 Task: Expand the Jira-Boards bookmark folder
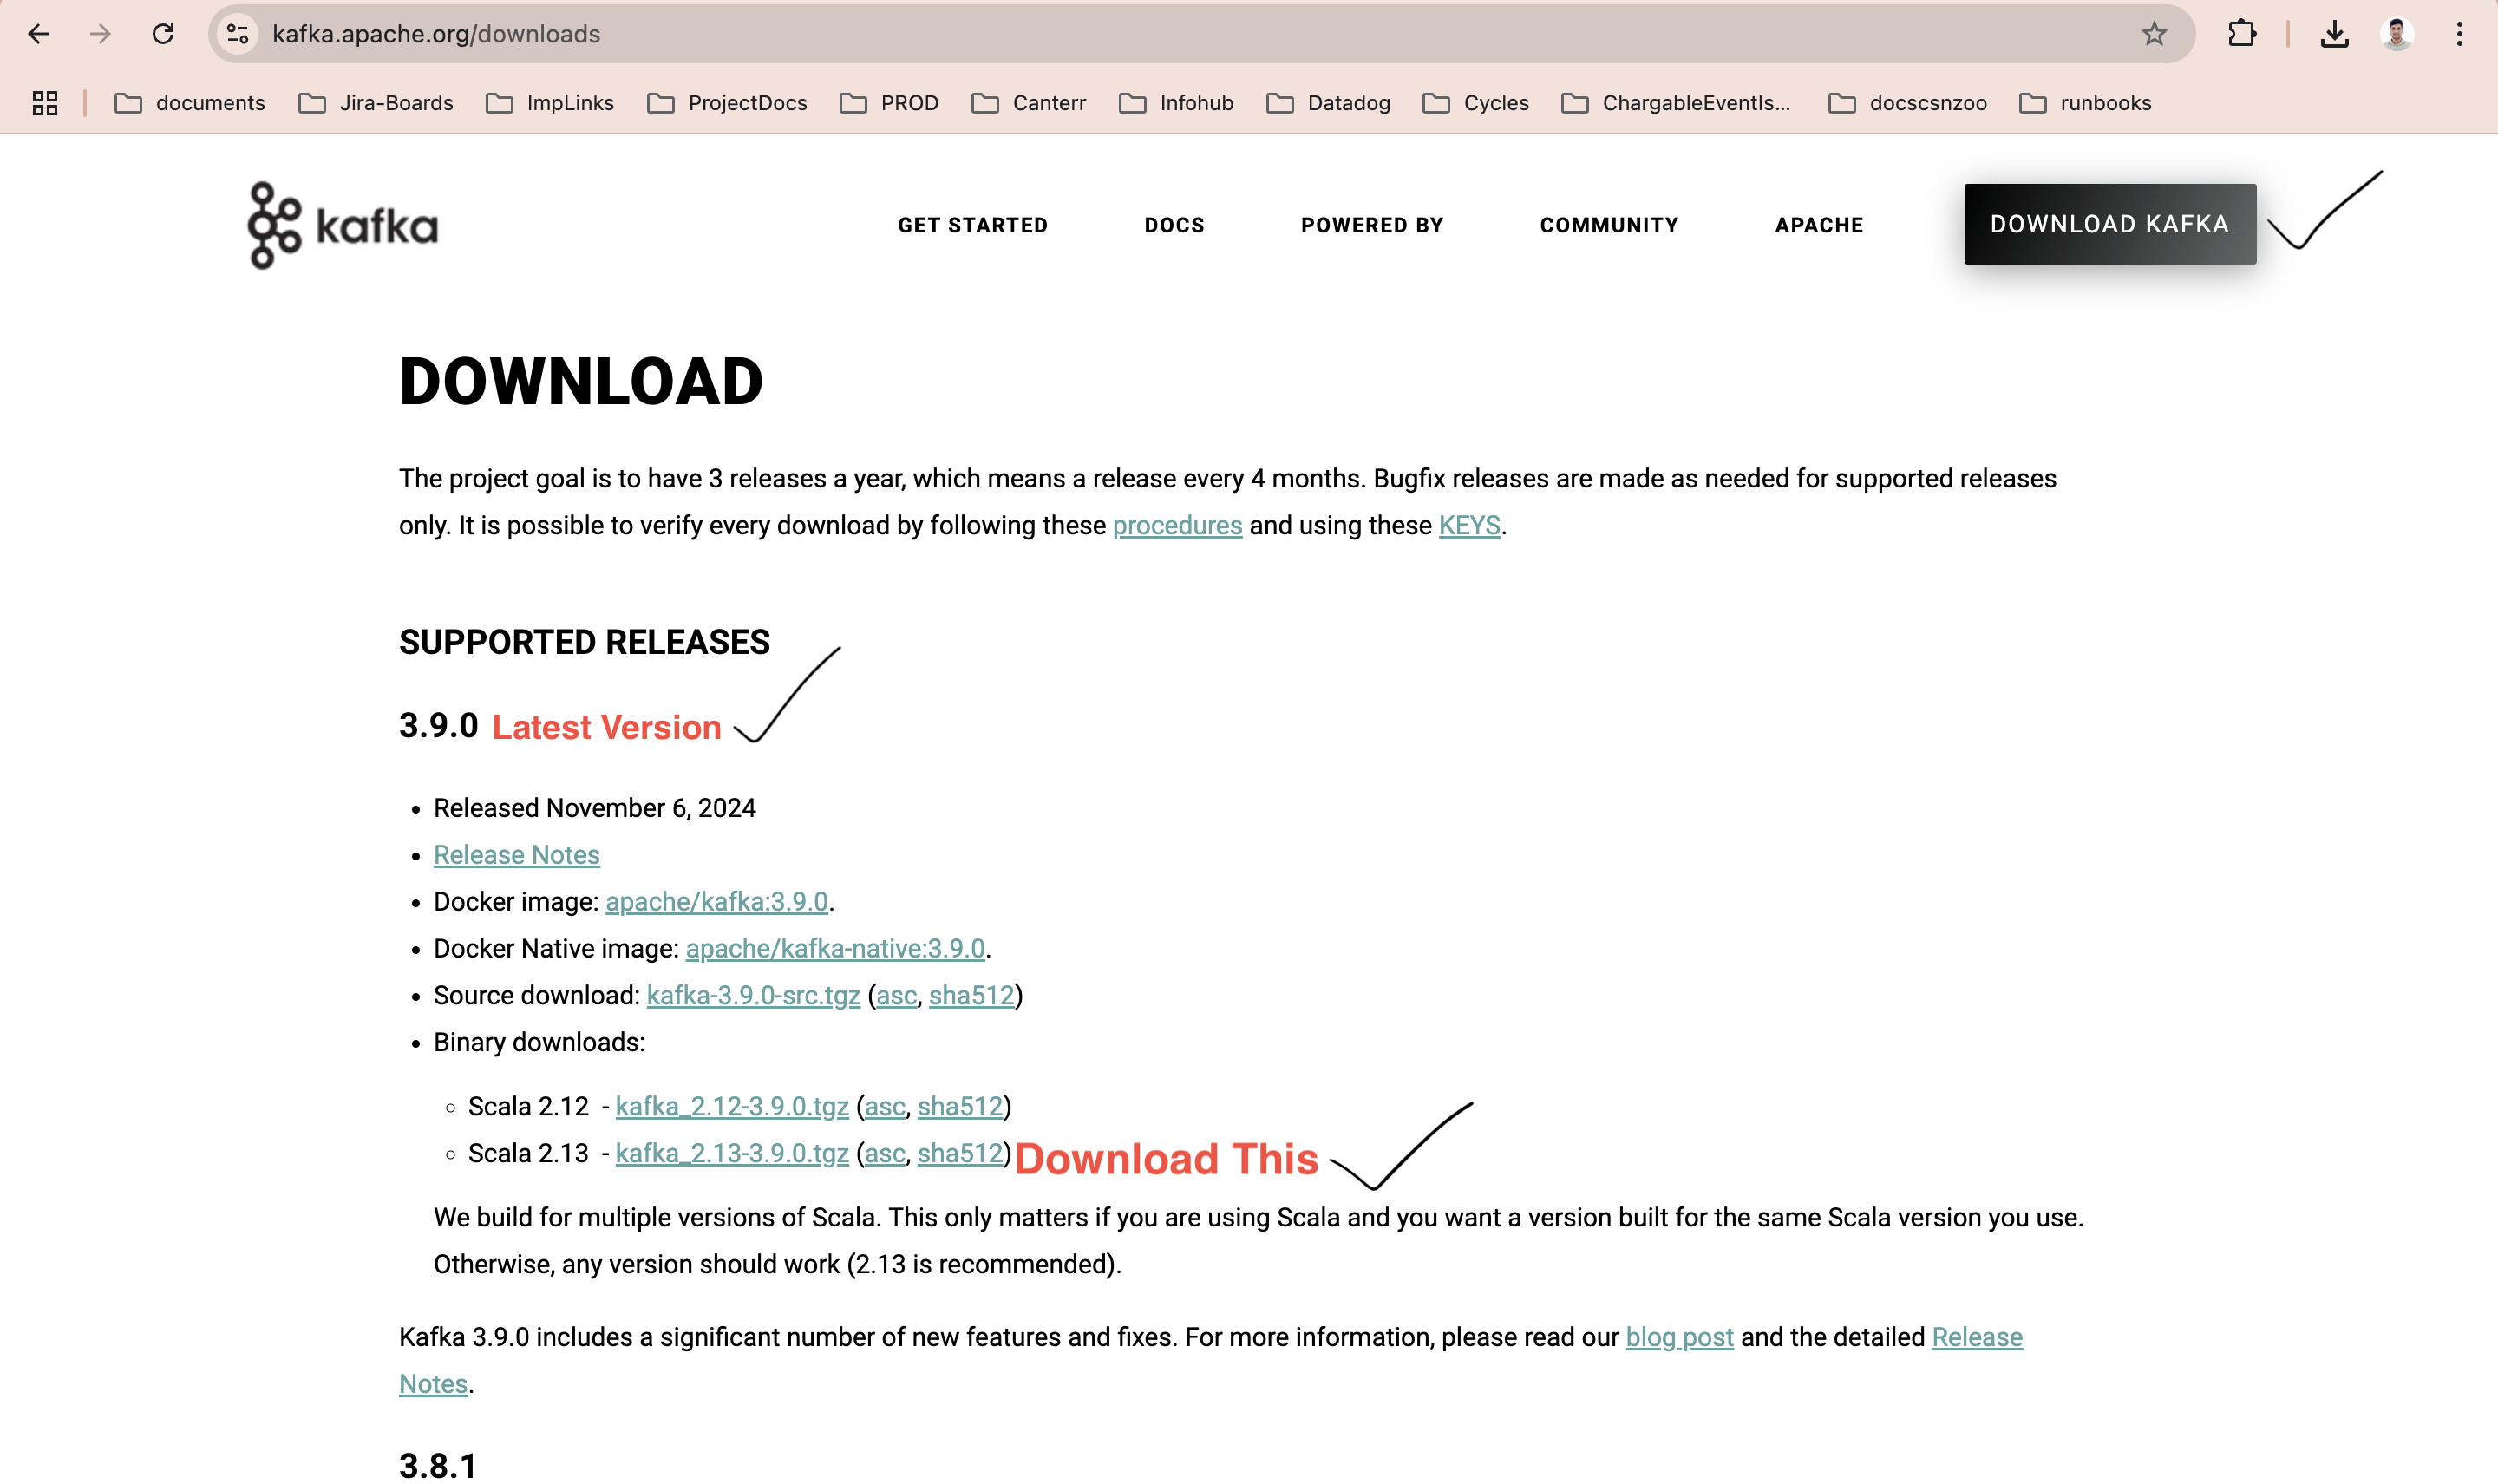[376, 103]
